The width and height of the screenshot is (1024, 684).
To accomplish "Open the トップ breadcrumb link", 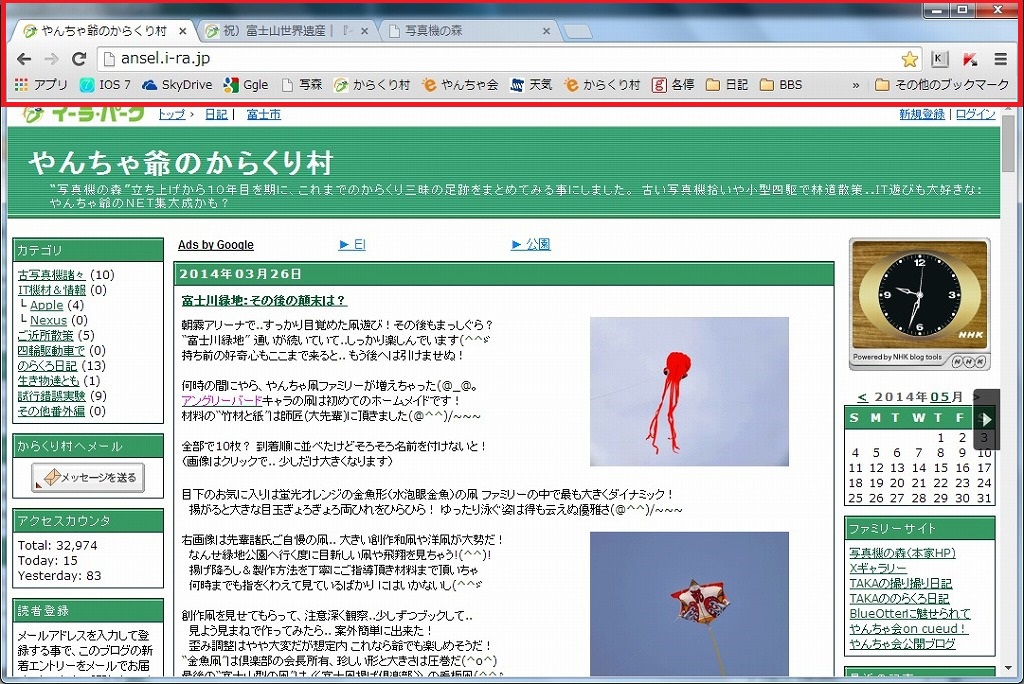I will [172, 114].
